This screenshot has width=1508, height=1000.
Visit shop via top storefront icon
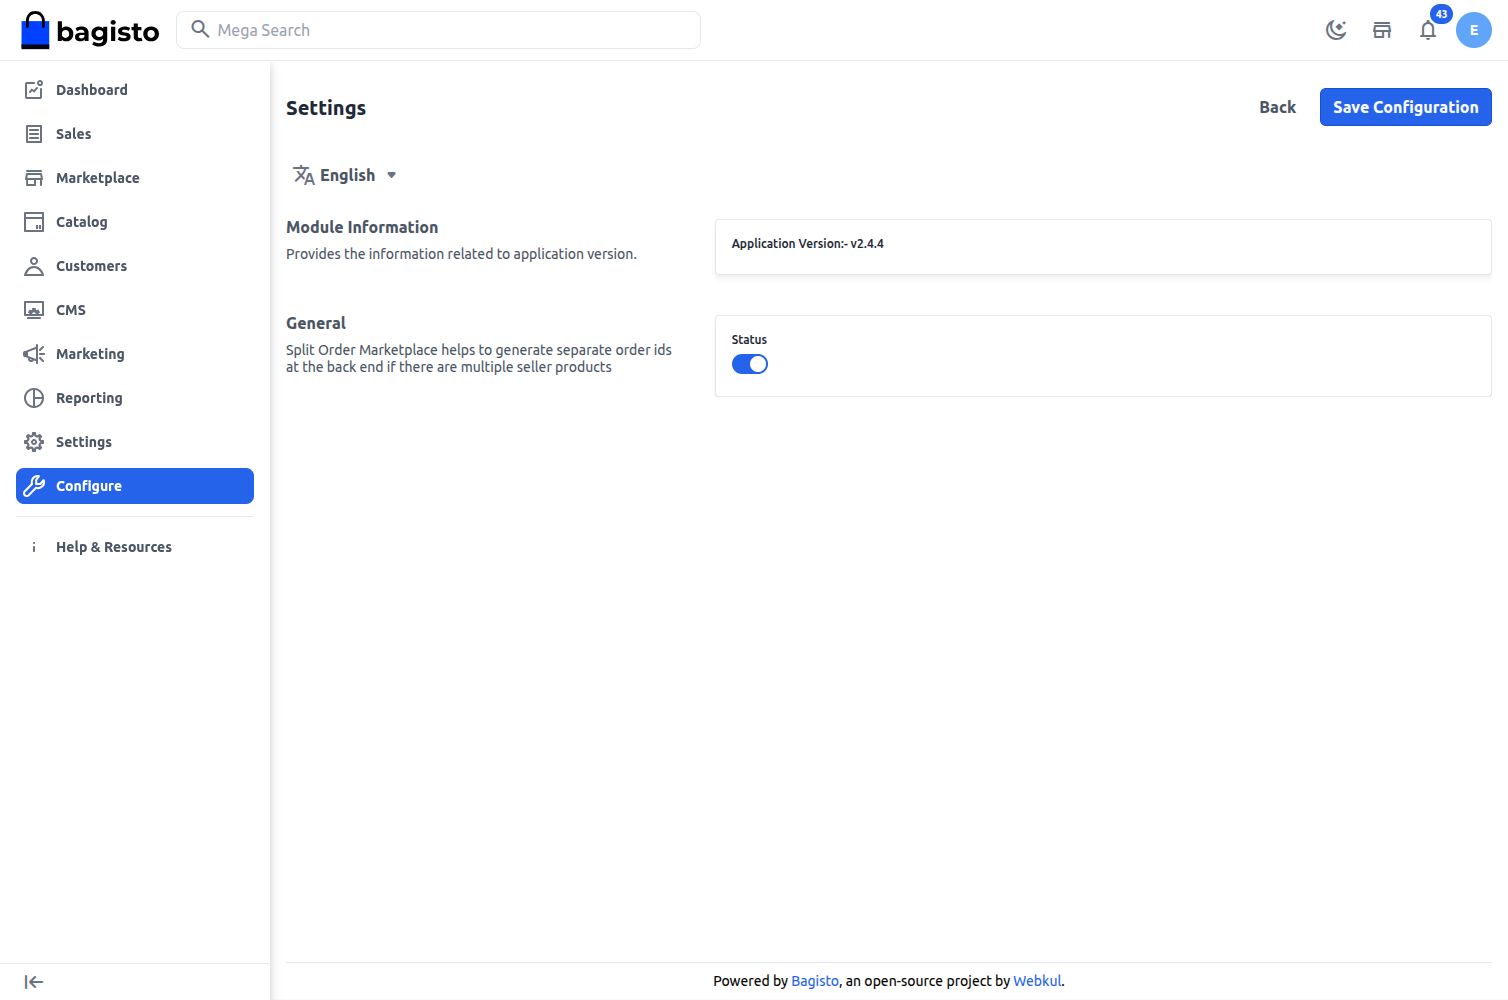(x=1382, y=30)
